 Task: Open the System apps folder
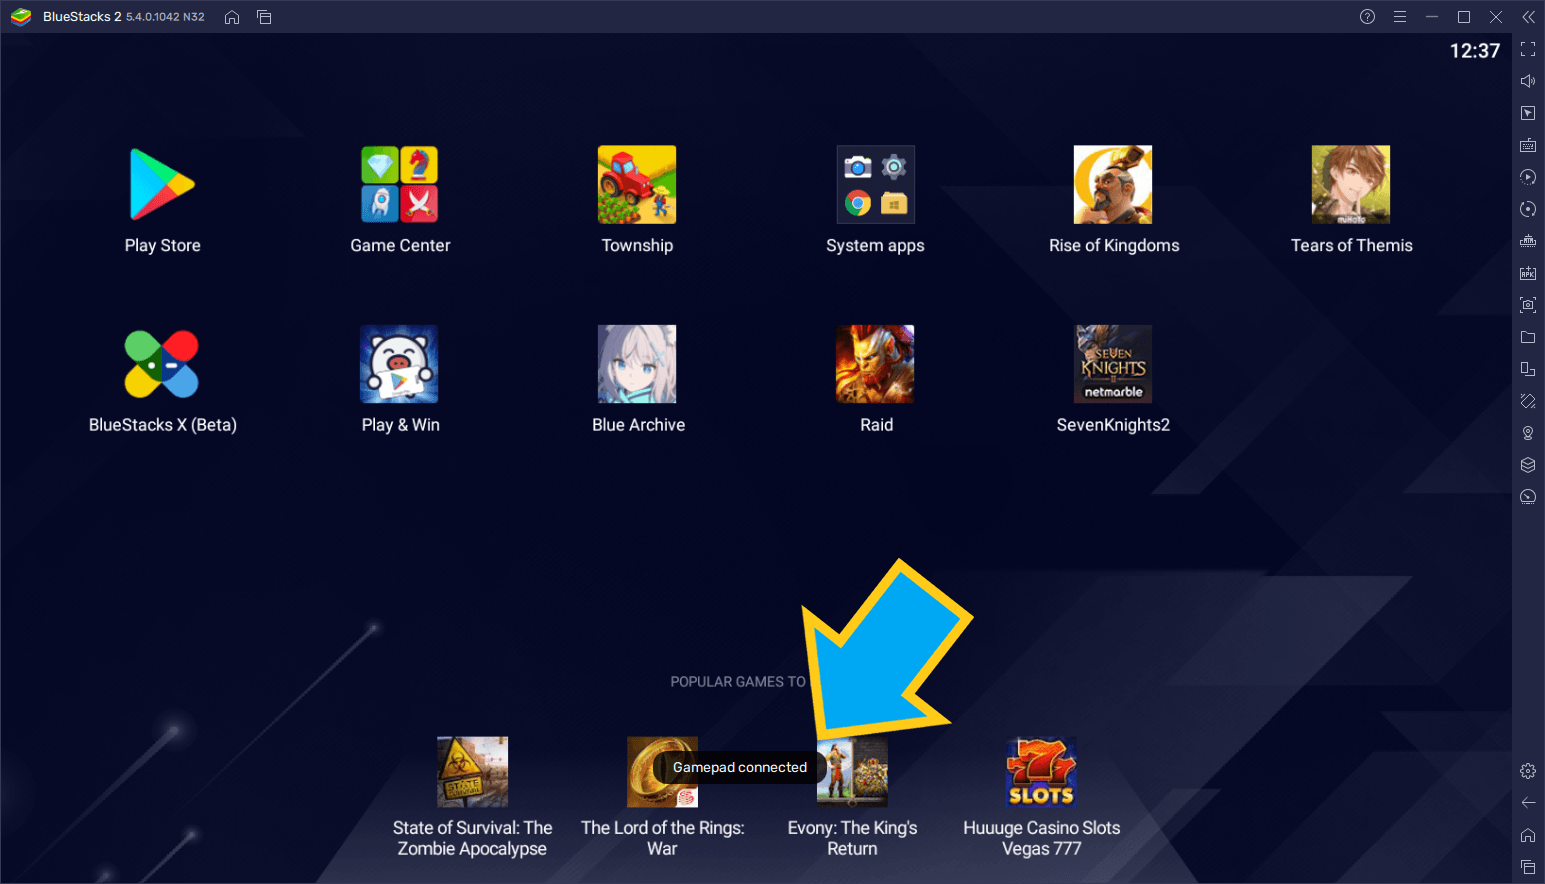(x=875, y=185)
